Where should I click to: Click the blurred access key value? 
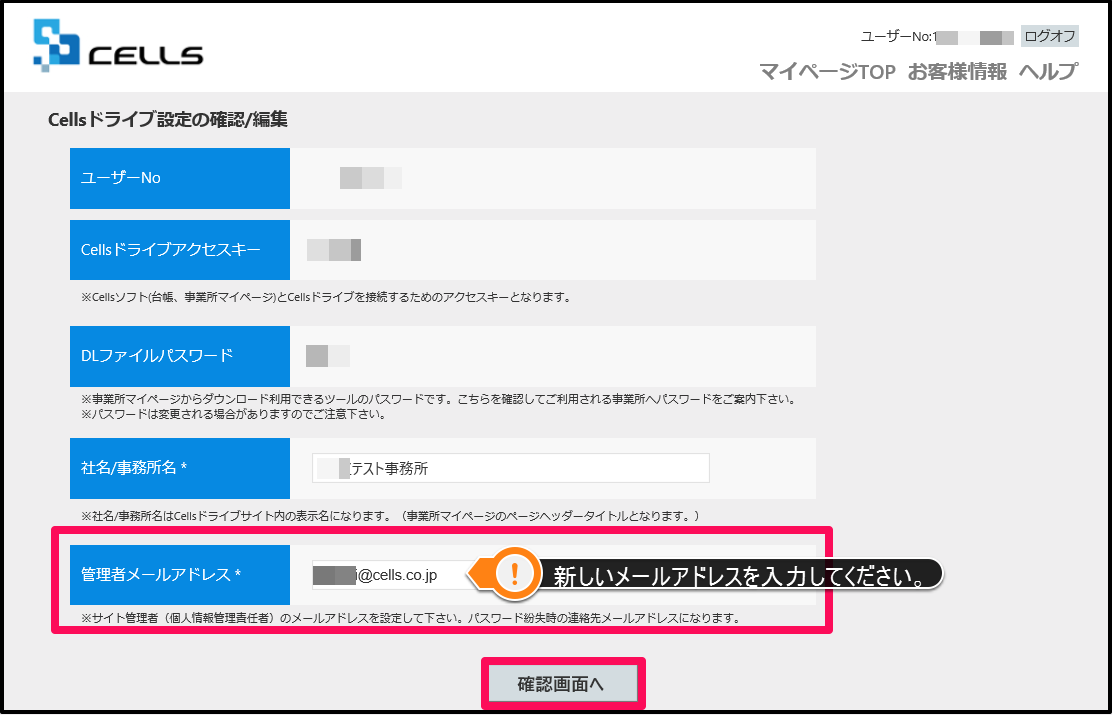[334, 250]
